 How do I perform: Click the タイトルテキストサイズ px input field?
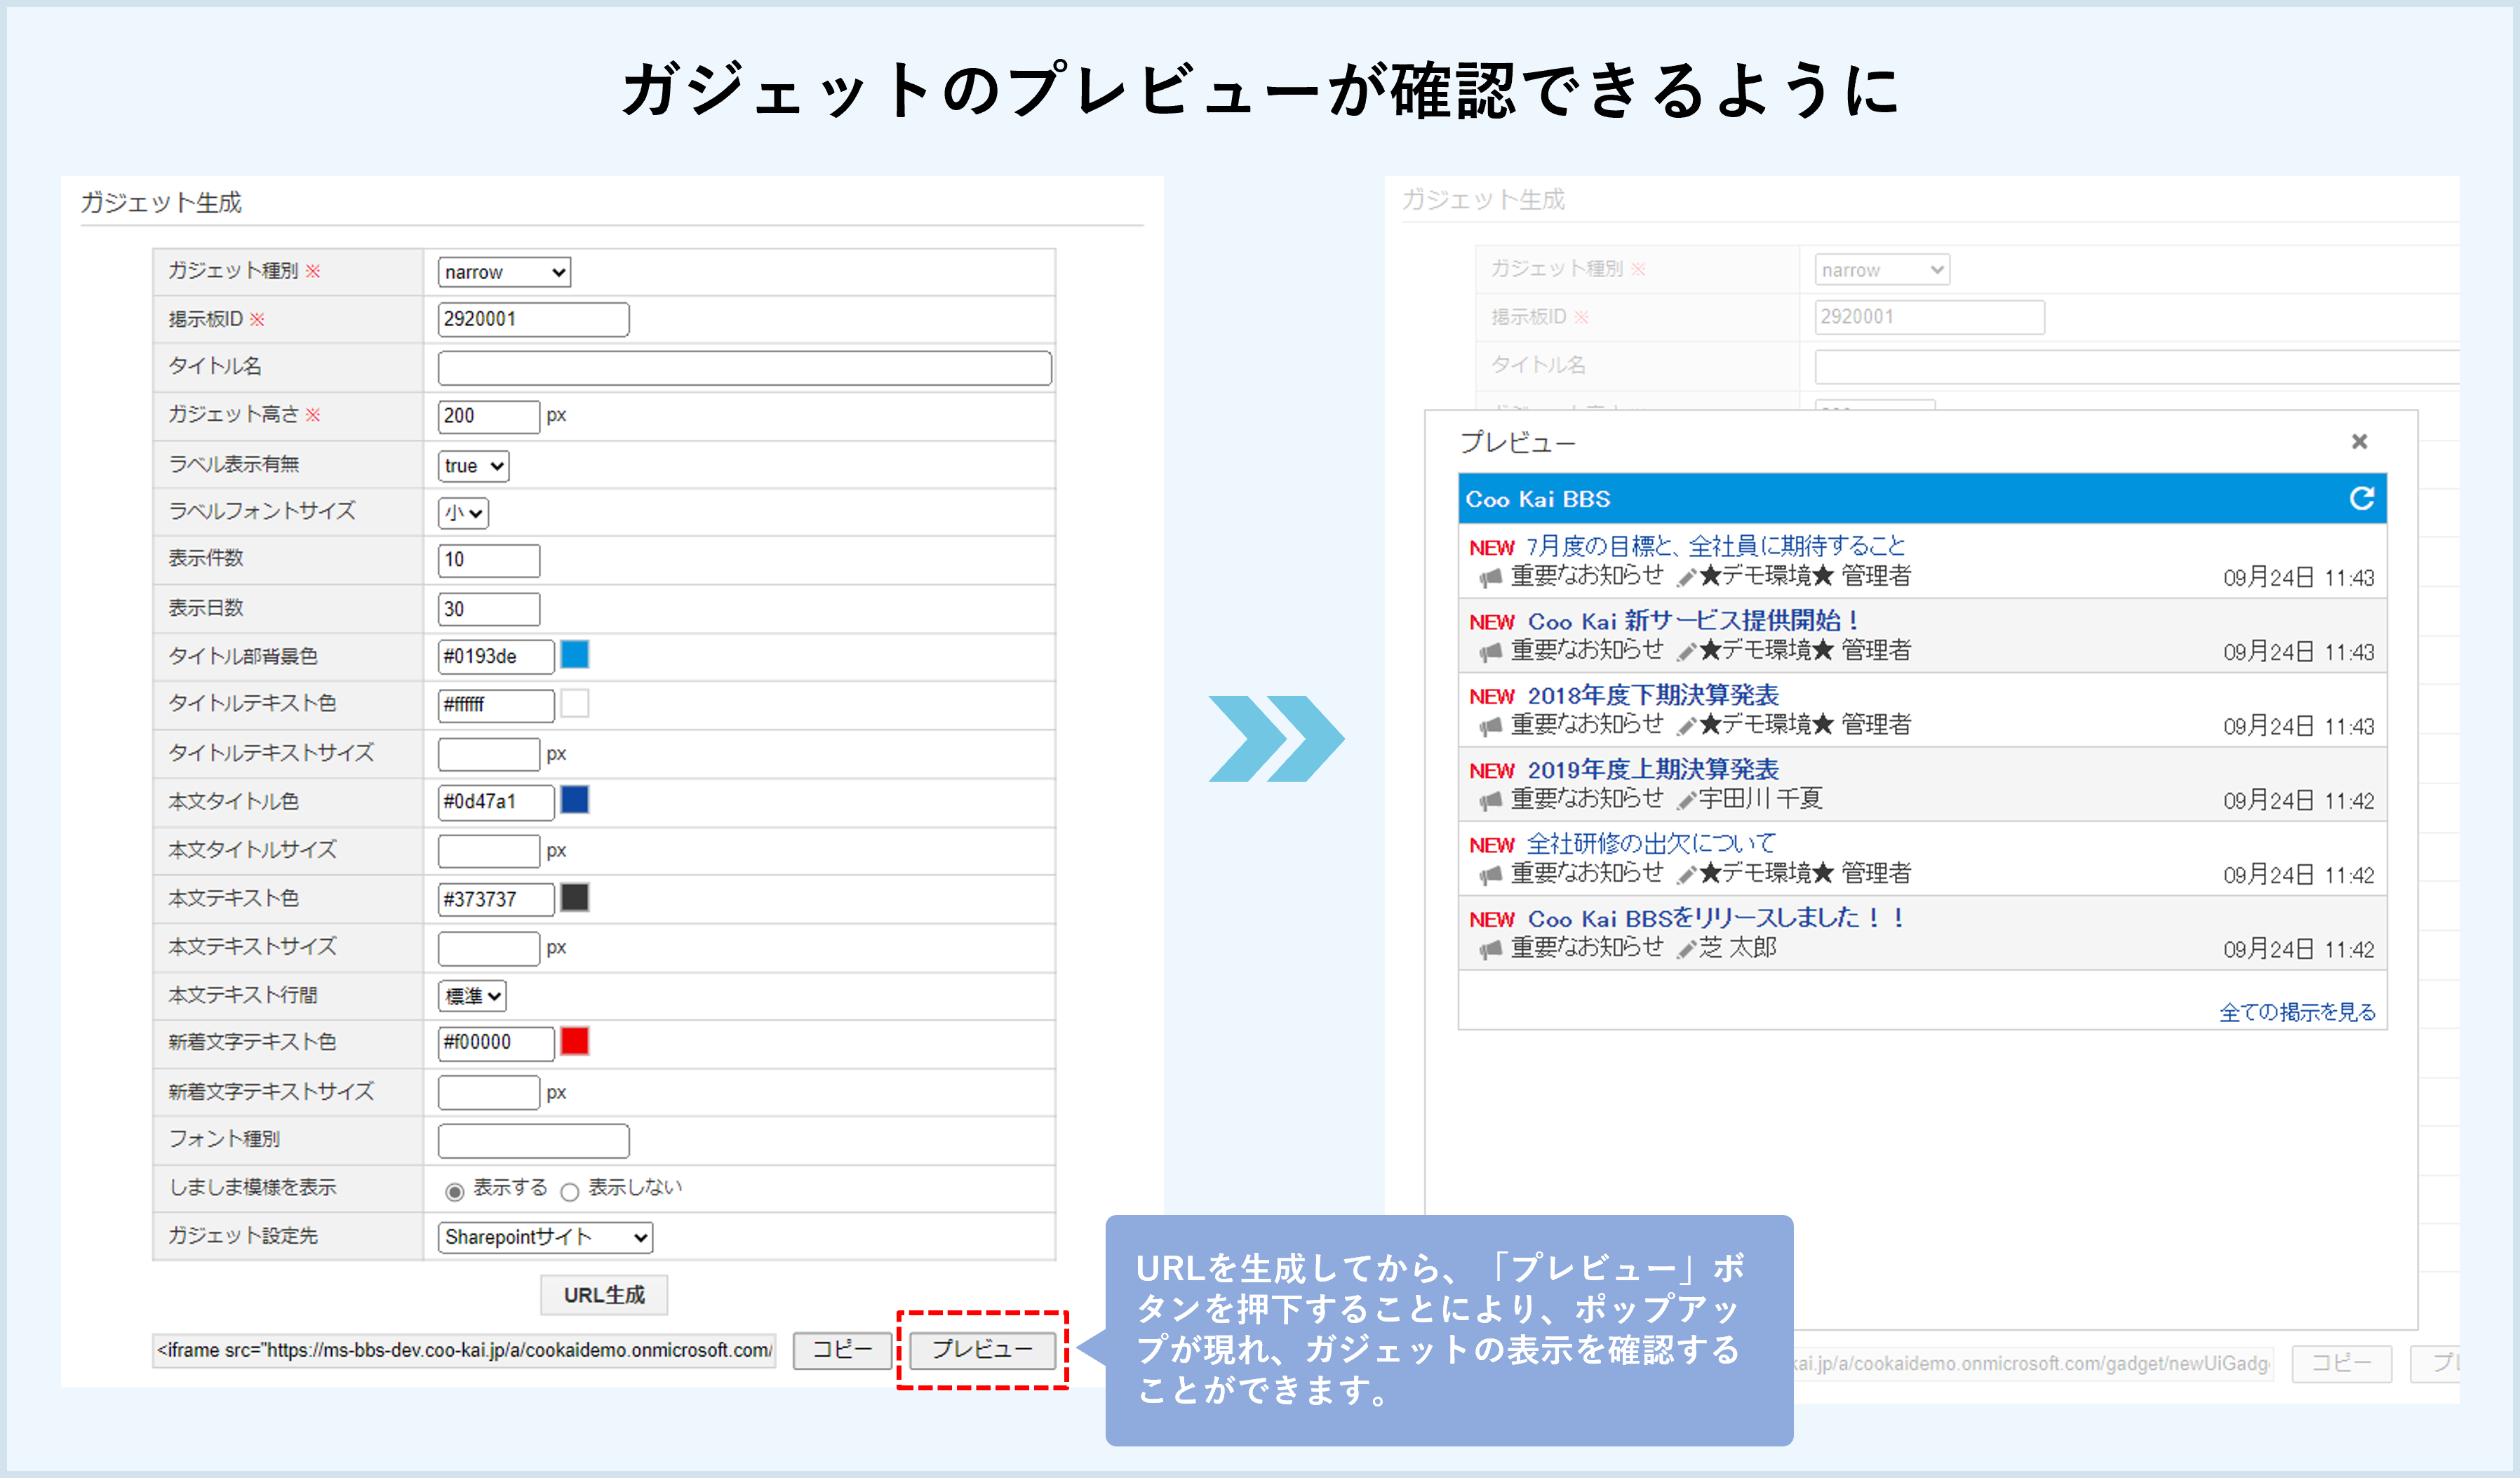point(488,754)
